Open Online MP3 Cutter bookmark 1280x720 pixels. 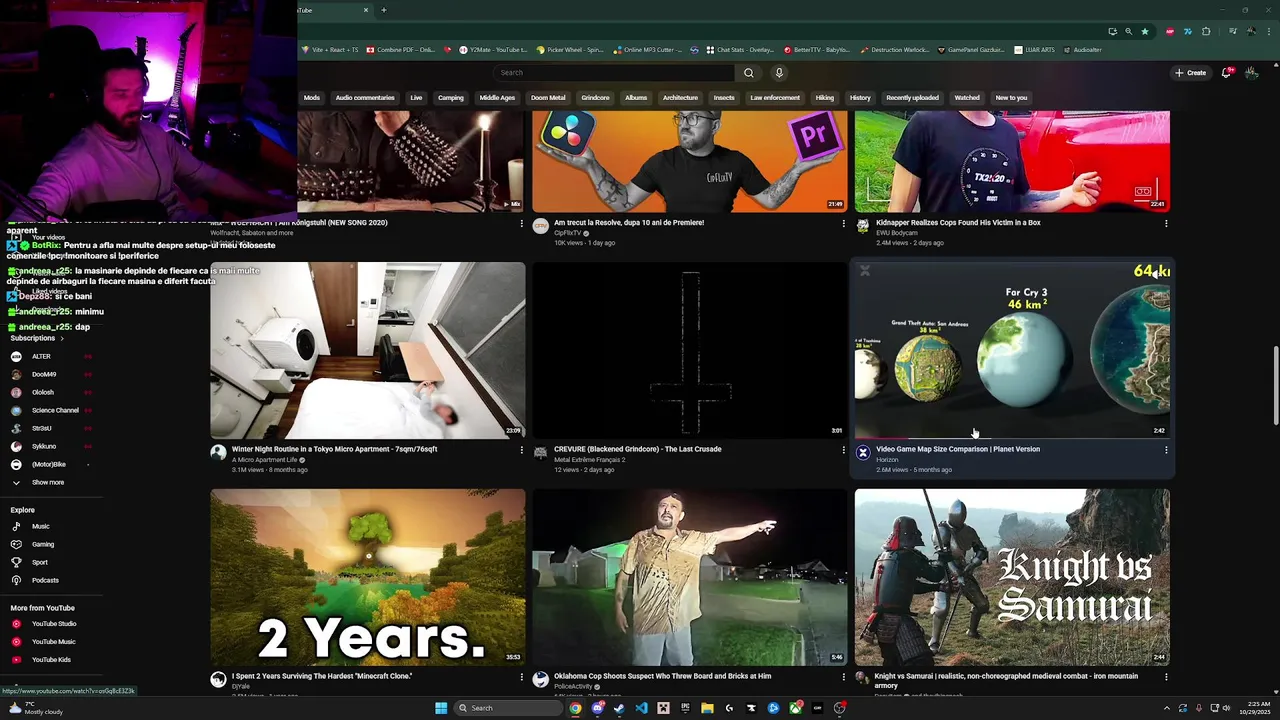tap(648, 50)
